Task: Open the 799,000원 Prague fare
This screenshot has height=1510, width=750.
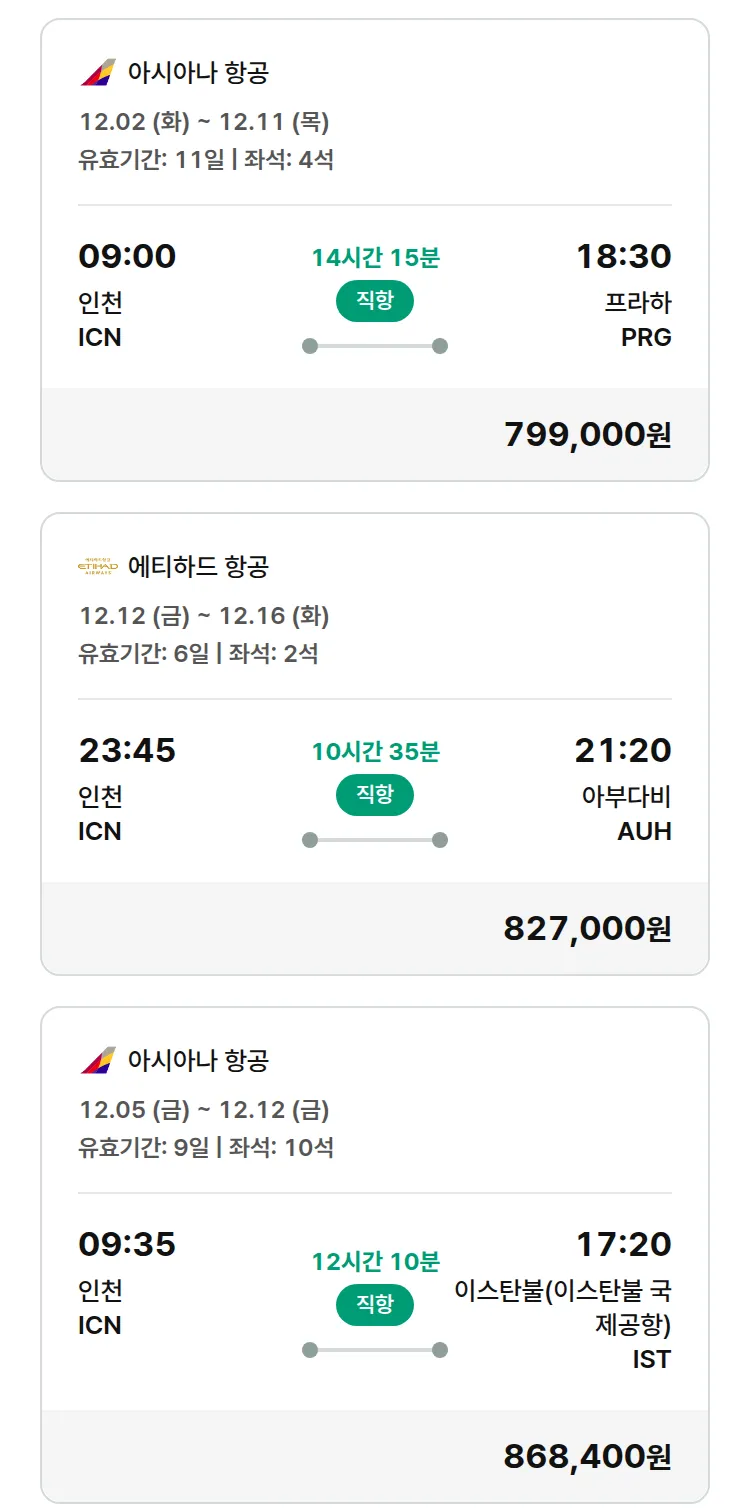Action: (587, 435)
